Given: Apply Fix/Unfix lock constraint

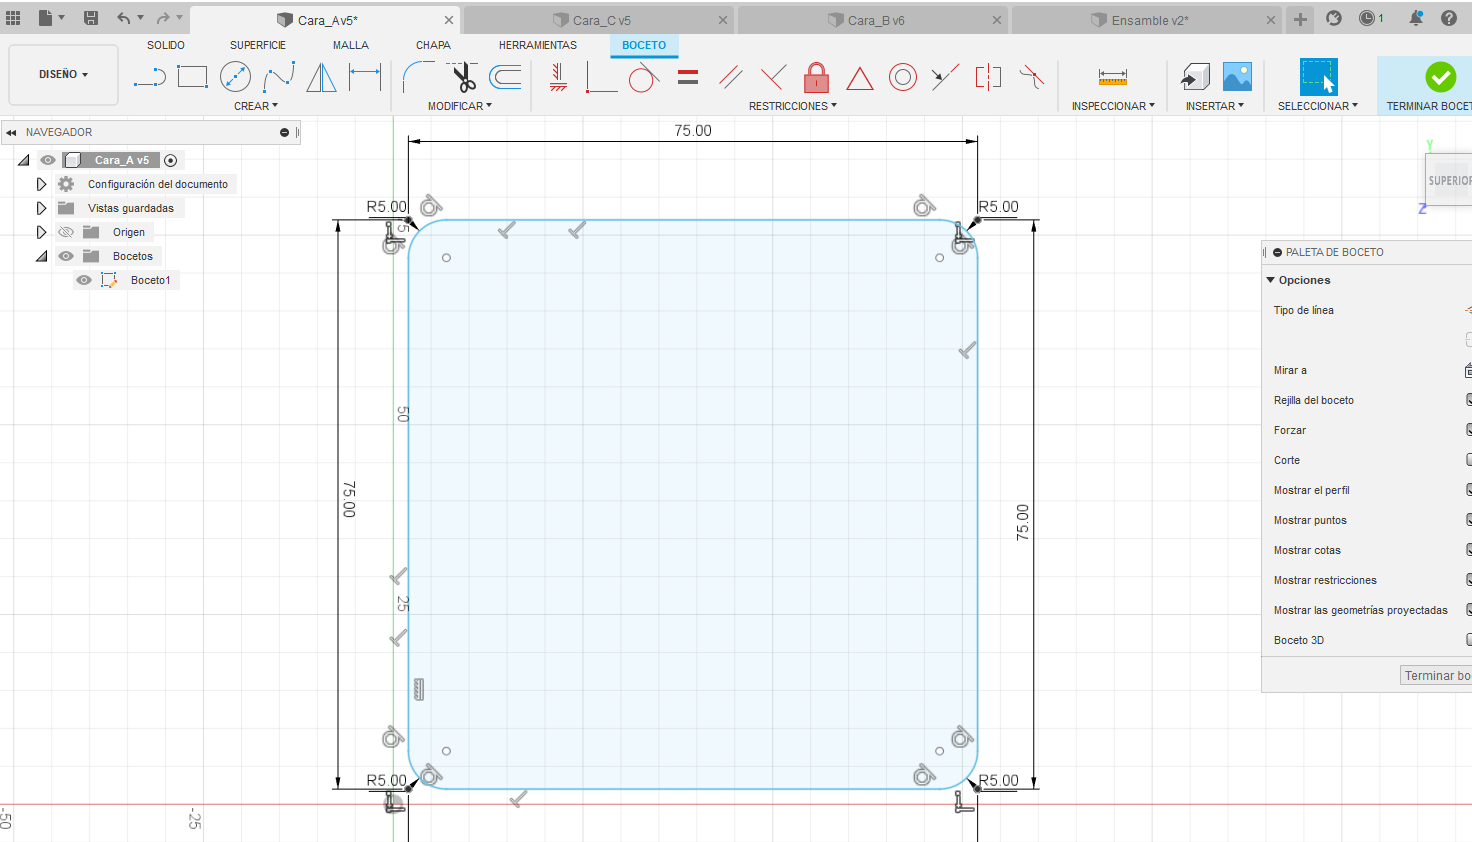Looking at the screenshot, I should 817,77.
